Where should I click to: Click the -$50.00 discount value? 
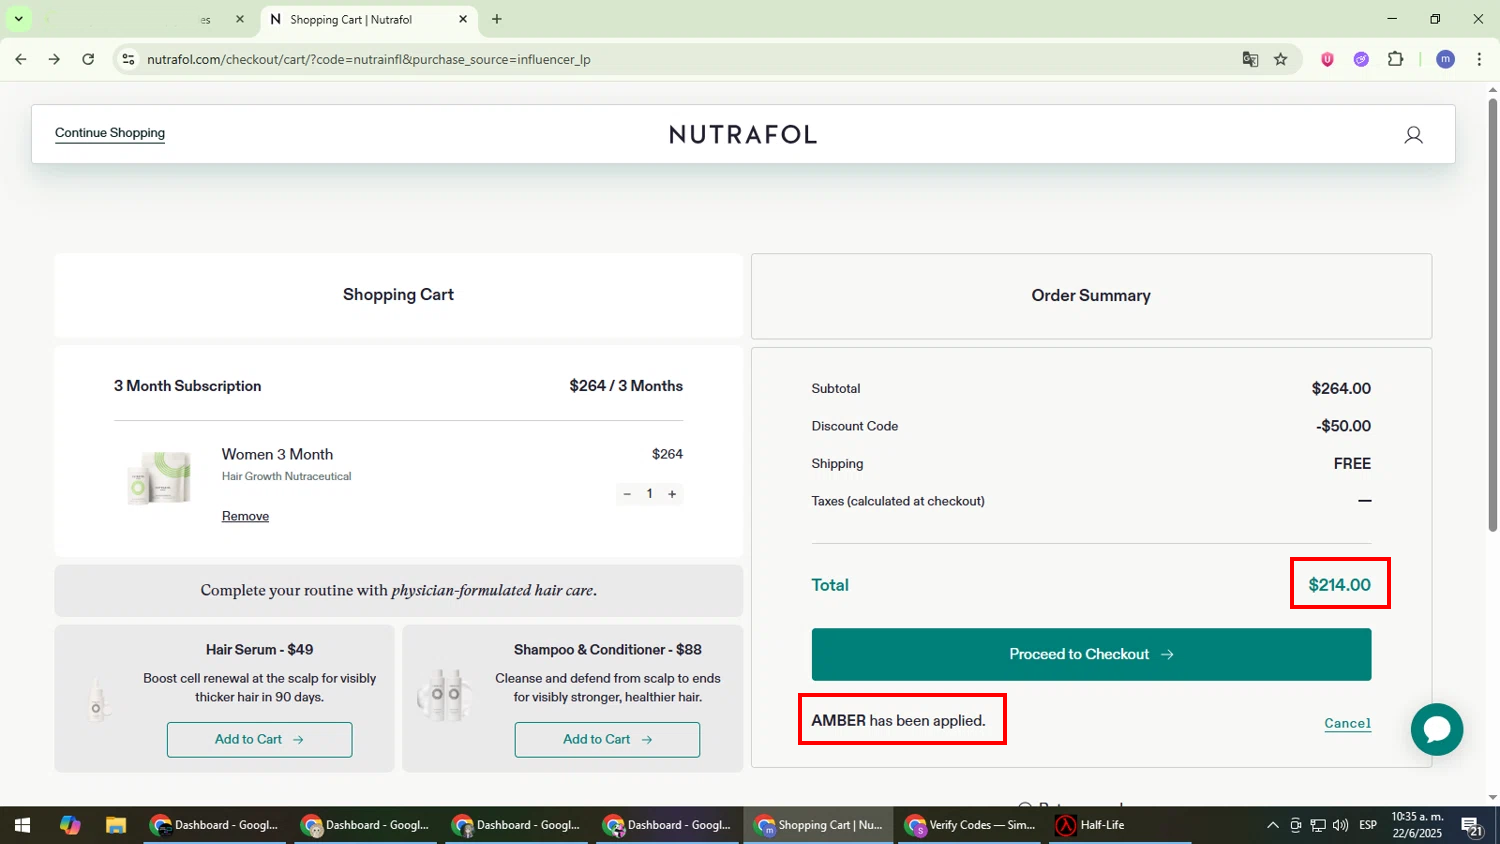pos(1343,426)
